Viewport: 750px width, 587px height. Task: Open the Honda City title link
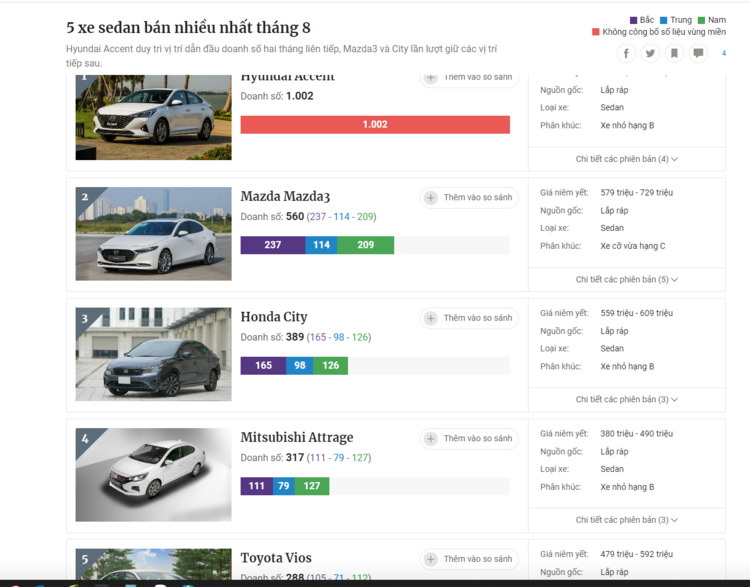coord(274,317)
